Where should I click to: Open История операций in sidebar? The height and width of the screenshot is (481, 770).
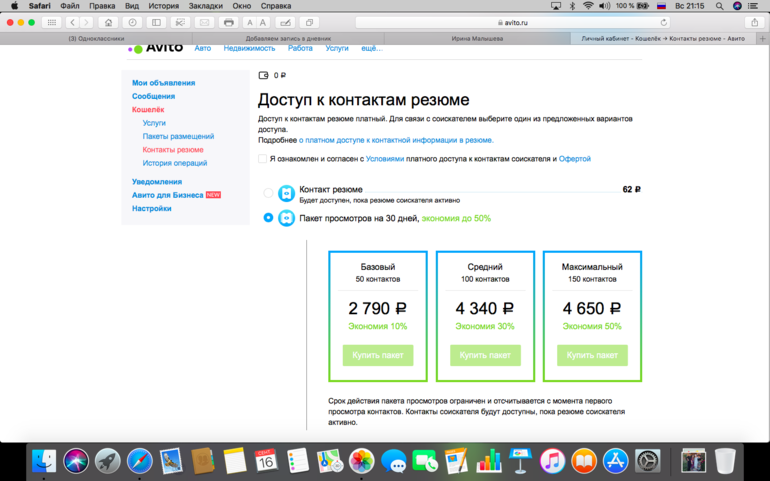(x=175, y=162)
